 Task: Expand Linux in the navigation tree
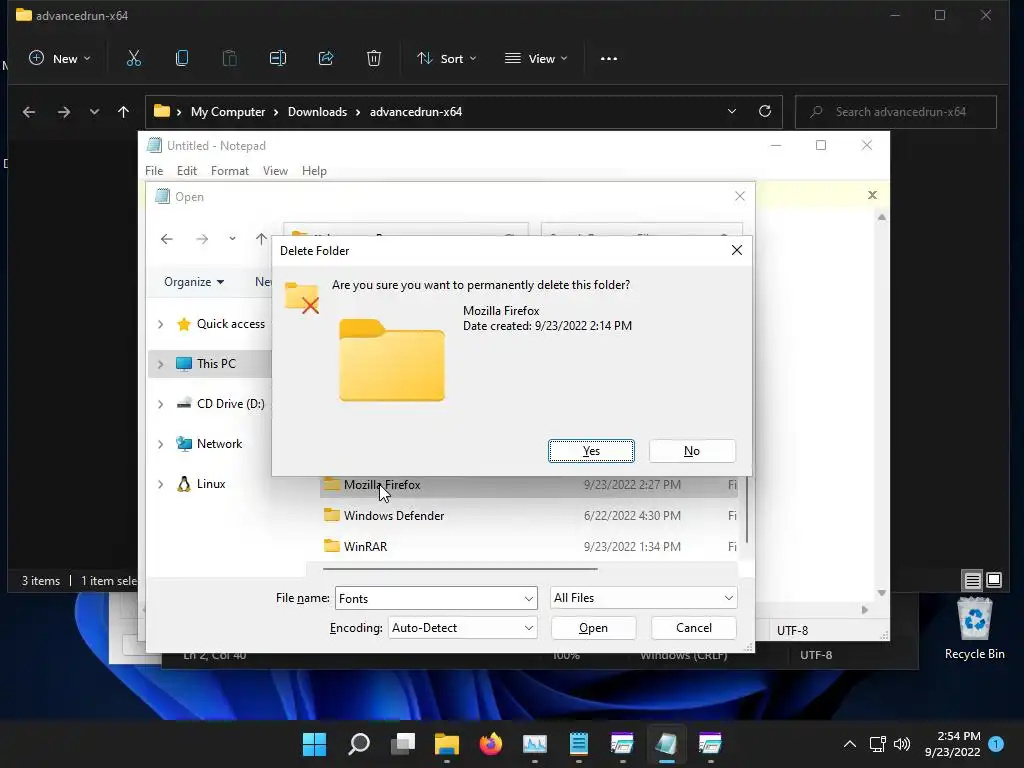[x=161, y=484]
